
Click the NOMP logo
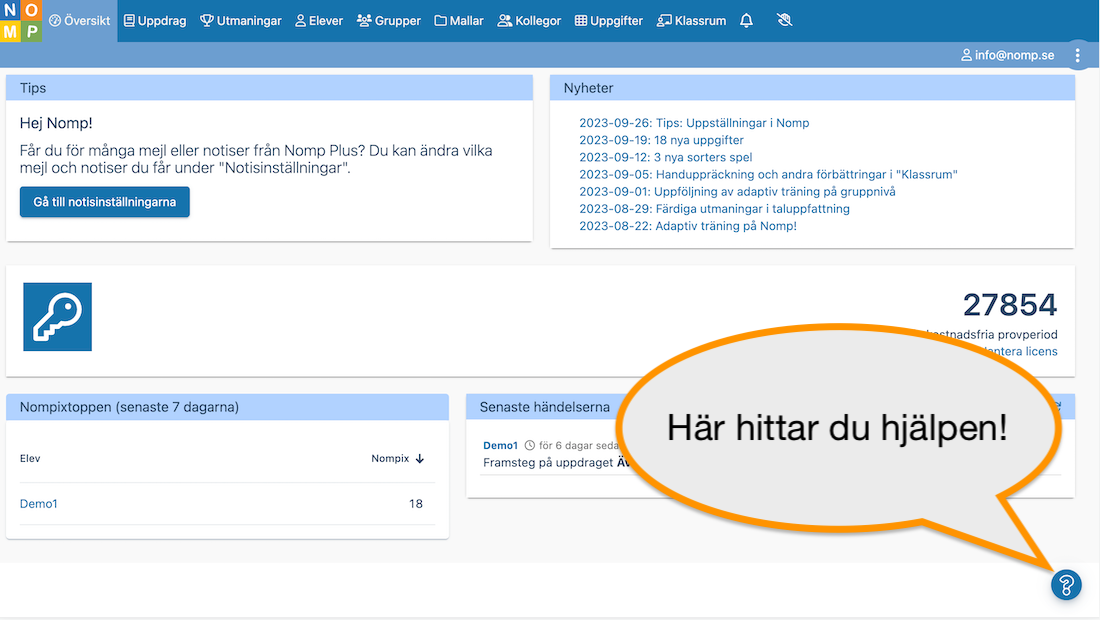click(x=21, y=21)
